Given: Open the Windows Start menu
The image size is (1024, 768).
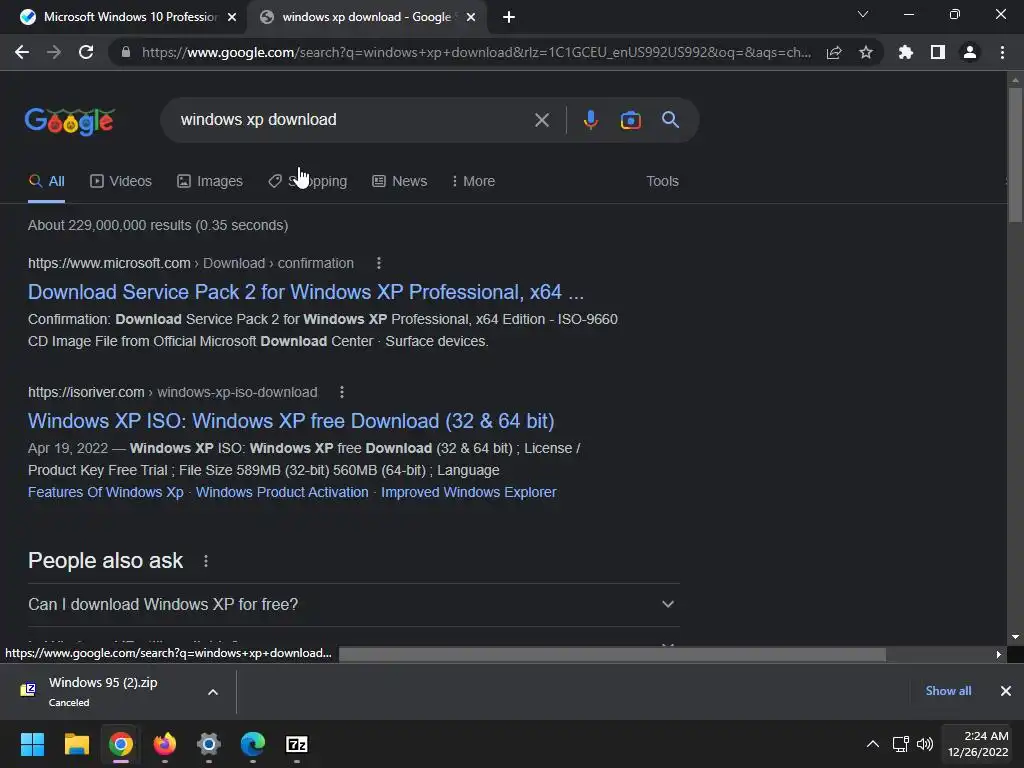Looking at the screenshot, I should 32,744.
